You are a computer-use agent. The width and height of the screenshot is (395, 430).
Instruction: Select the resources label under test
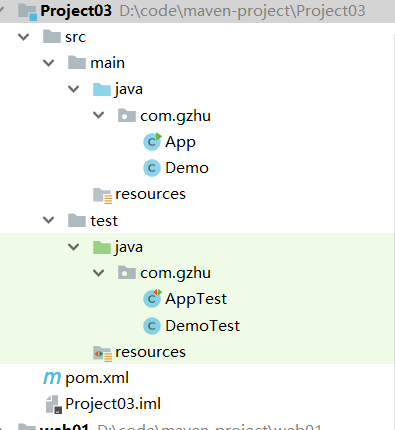[150, 352]
